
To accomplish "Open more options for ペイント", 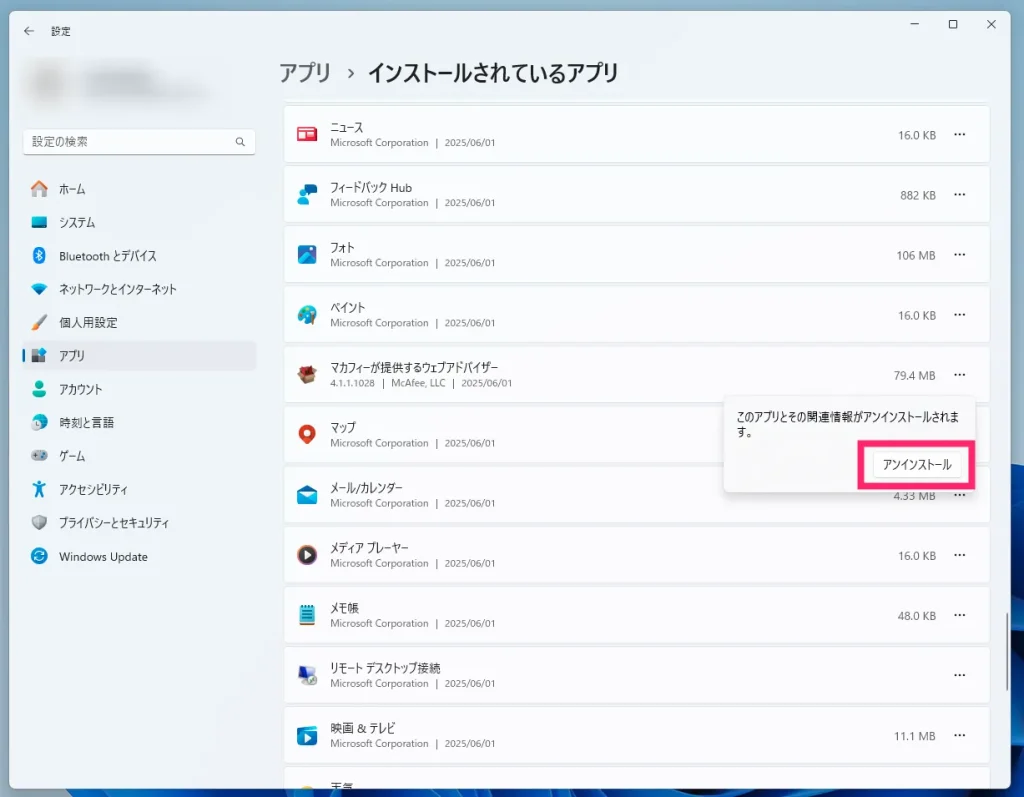I will point(959,315).
